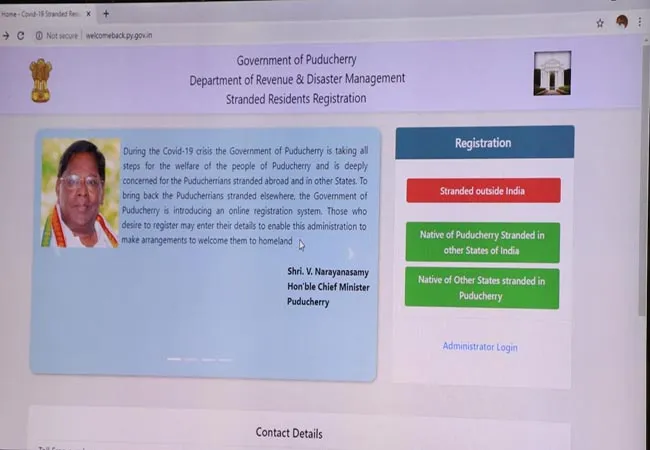Open a new browser tab
650x450 pixels.
(x=106, y=14)
